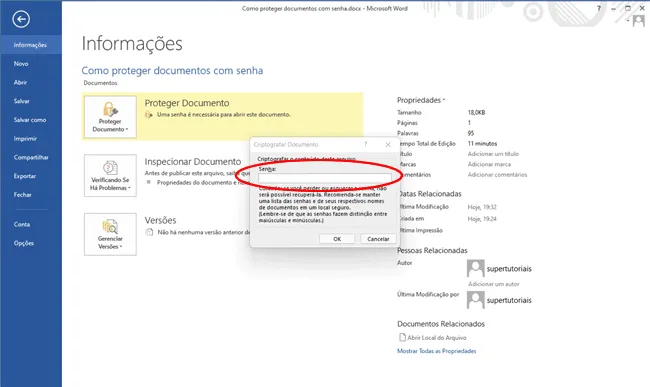Screen dimensions: 650x387
Task: Expand the Propriedades dropdown arrow
Action: [x=444, y=100]
